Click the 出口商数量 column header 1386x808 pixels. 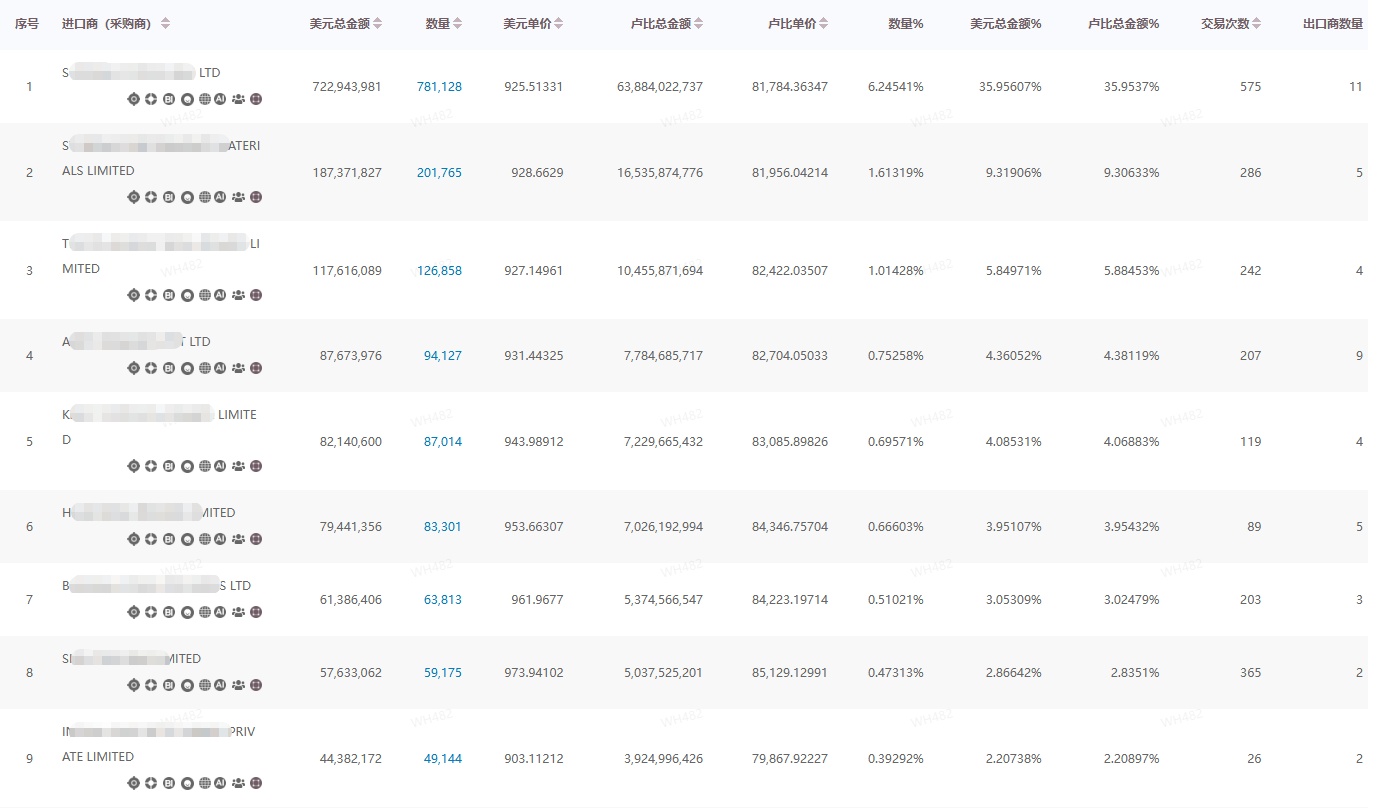(x=1332, y=24)
